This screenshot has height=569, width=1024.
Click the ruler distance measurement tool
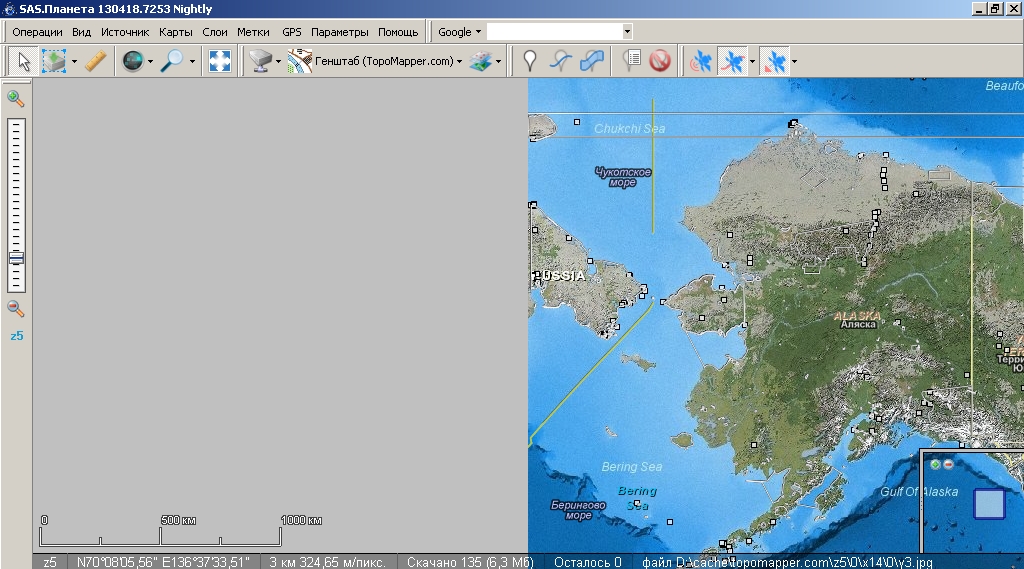tap(95, 62)
